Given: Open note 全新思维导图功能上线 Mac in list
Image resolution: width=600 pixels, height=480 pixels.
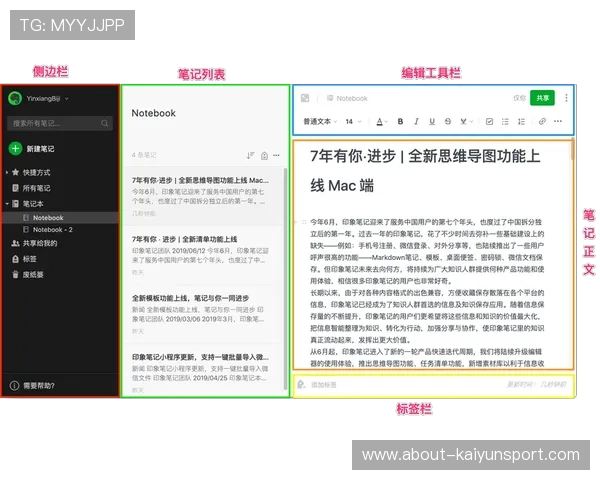Looking at the screenshot, I should point(203,196).
